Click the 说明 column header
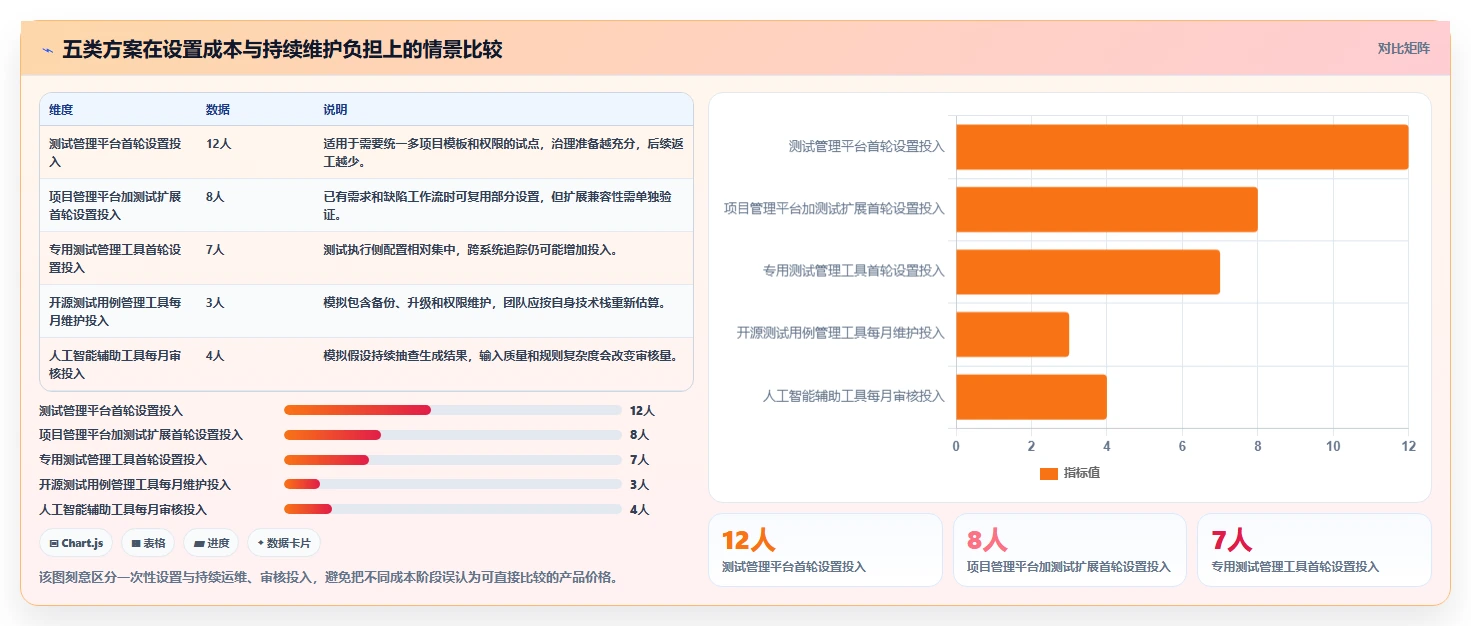 pos(335,110)
